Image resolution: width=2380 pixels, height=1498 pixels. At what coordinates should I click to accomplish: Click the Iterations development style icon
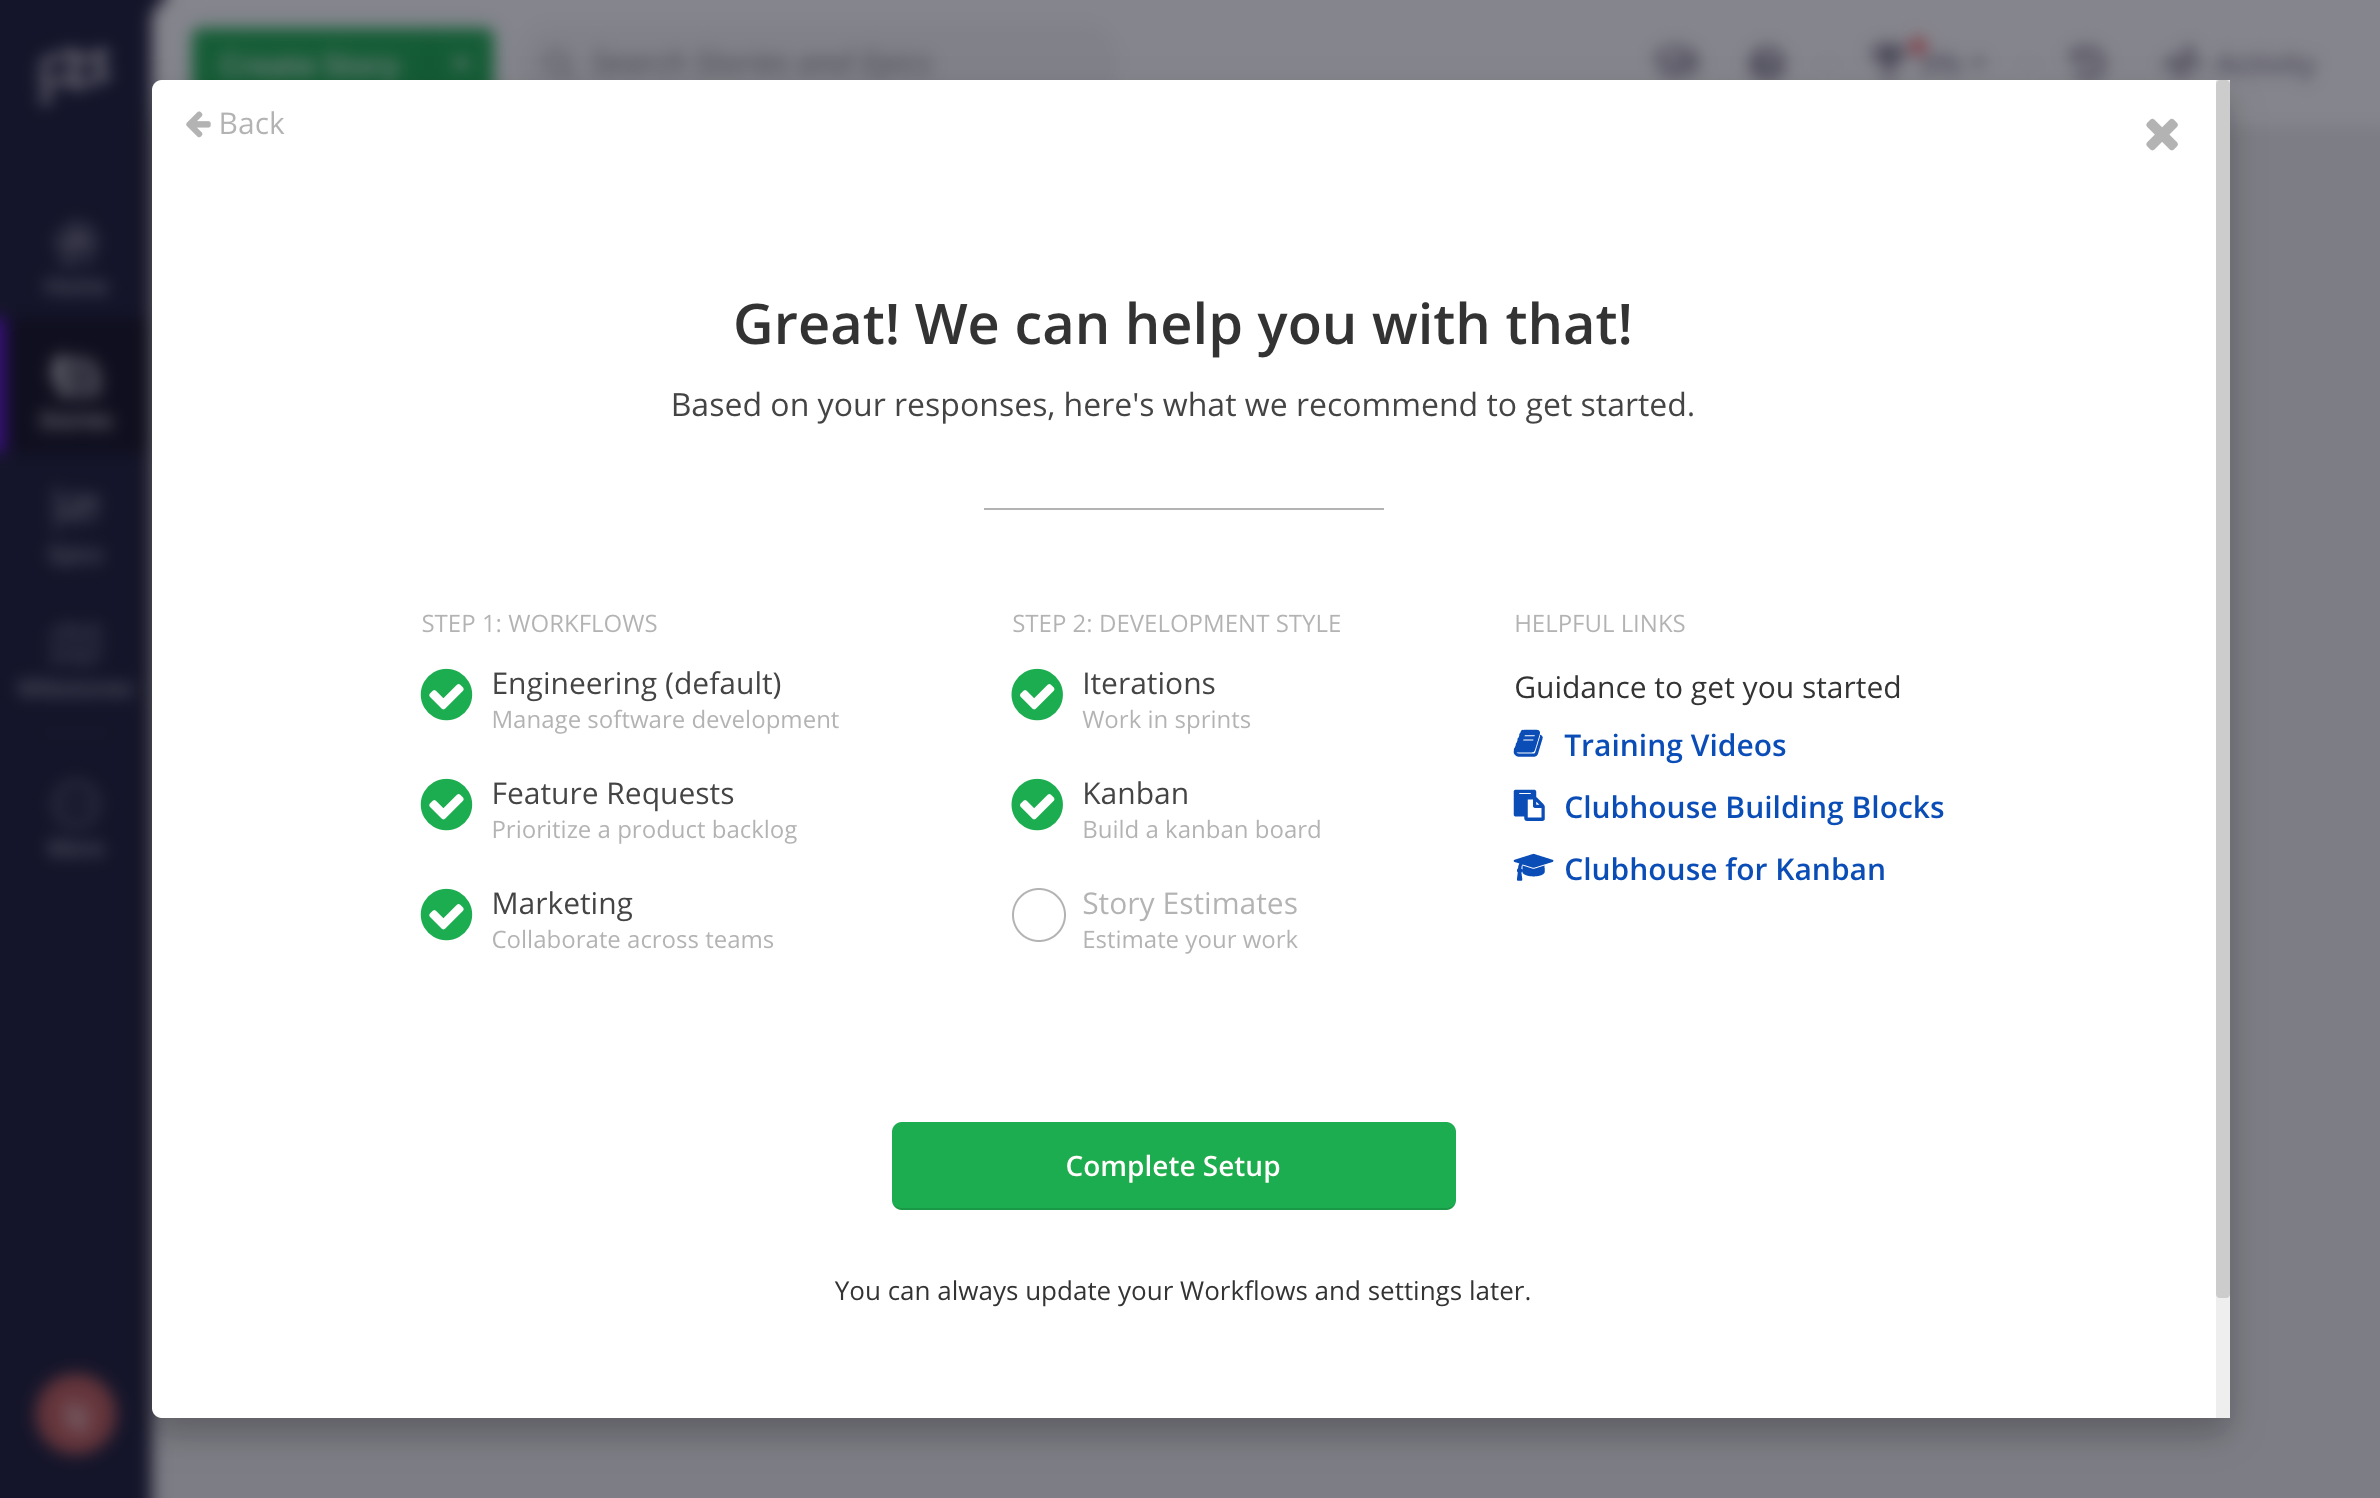(x=1037, y=692)
